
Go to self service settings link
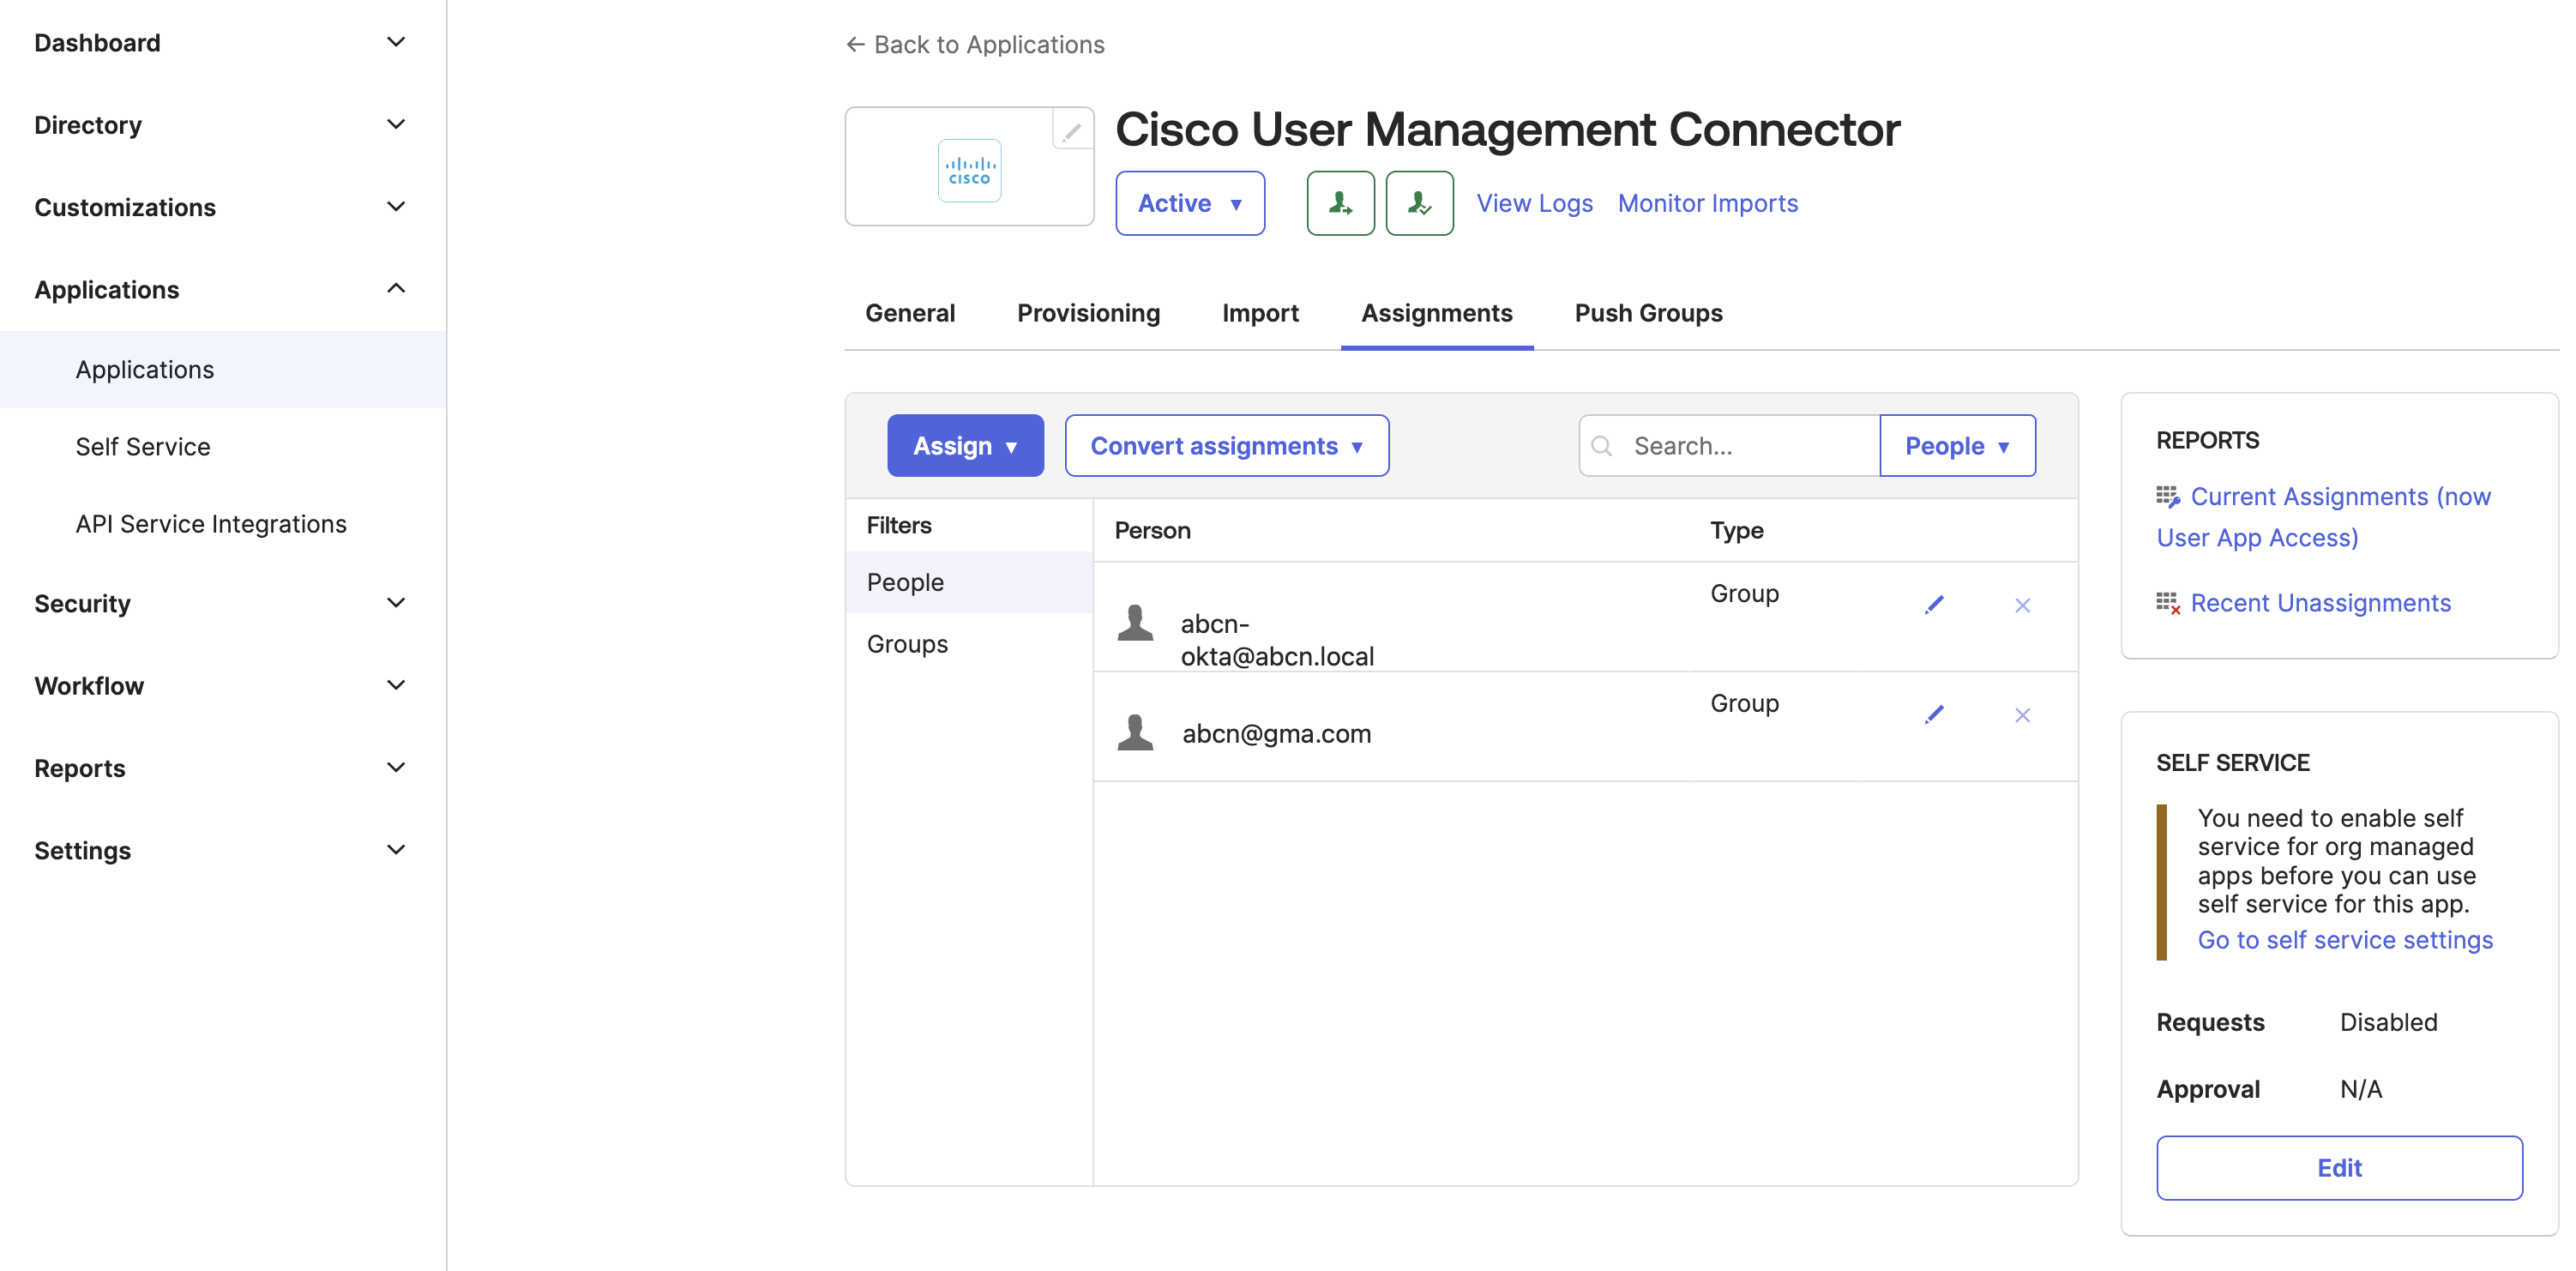(x=2344, y=940)
